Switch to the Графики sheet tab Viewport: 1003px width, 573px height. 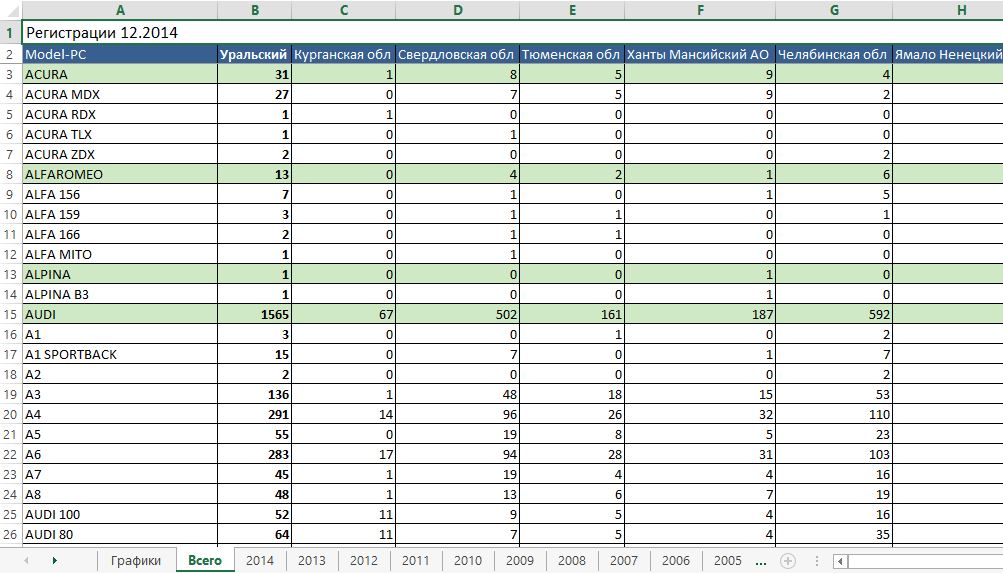tap(136, 561)
